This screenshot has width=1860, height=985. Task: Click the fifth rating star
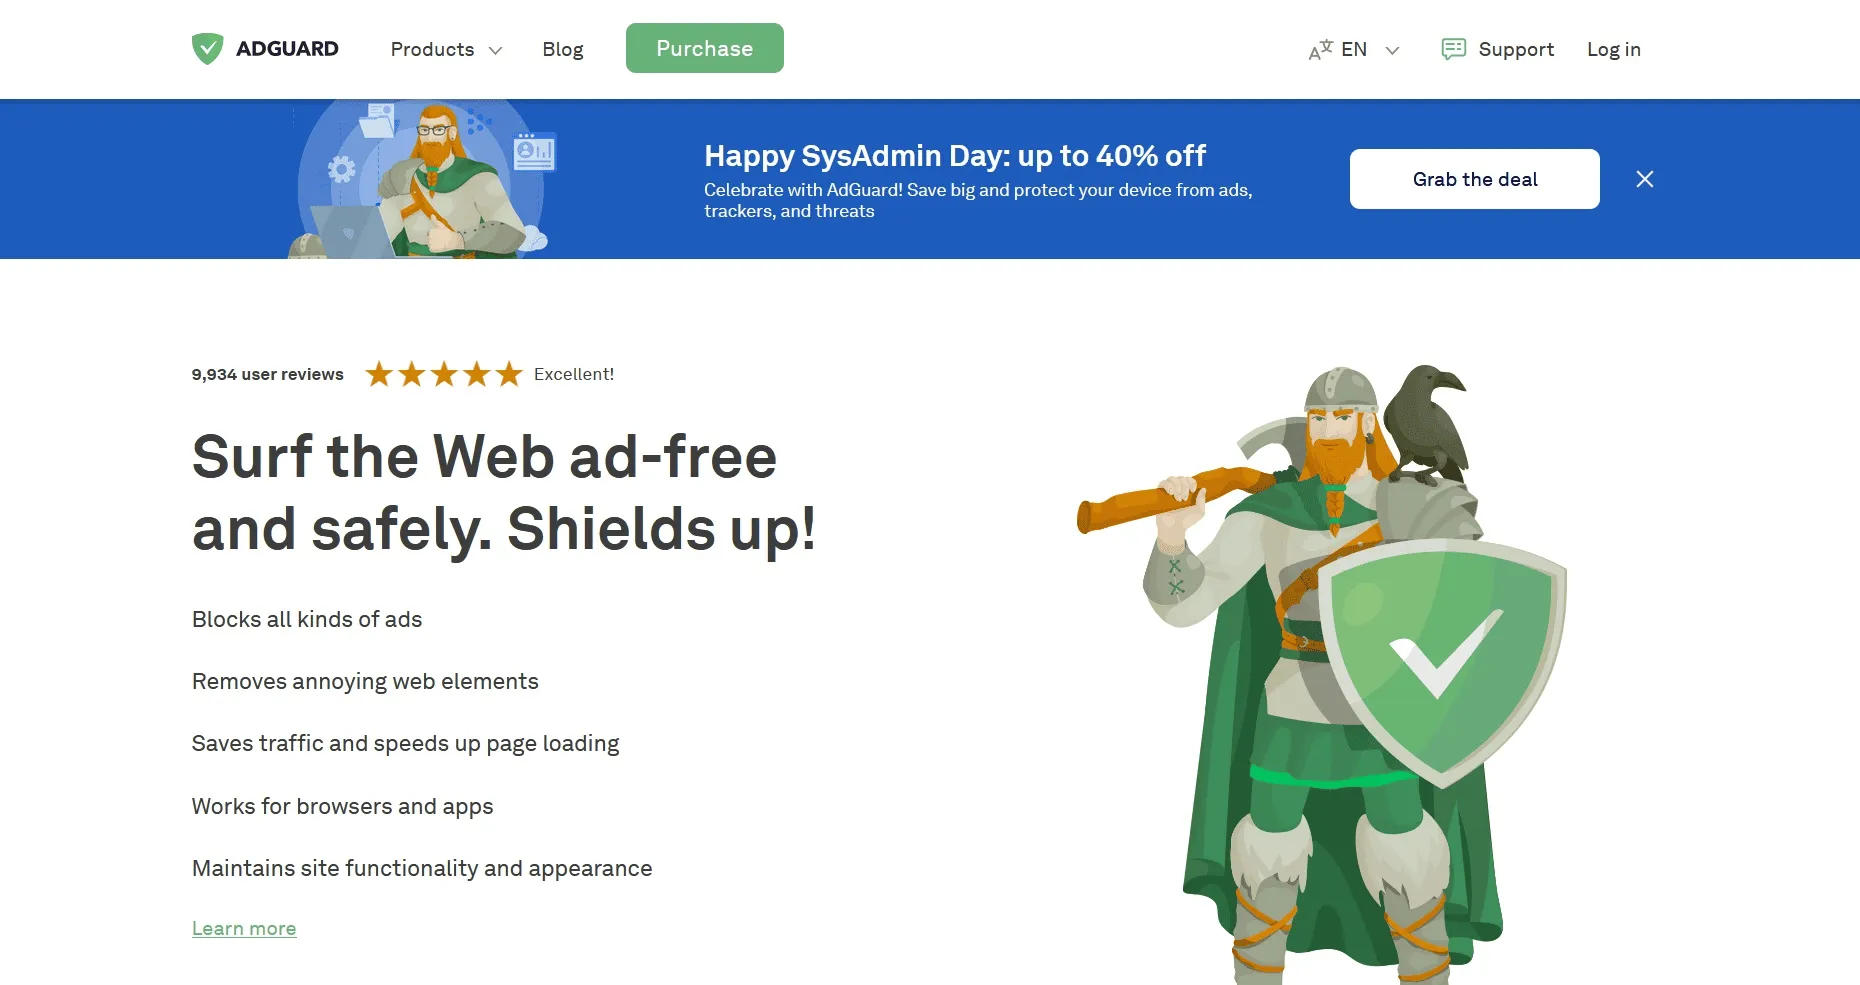point(509,374)
